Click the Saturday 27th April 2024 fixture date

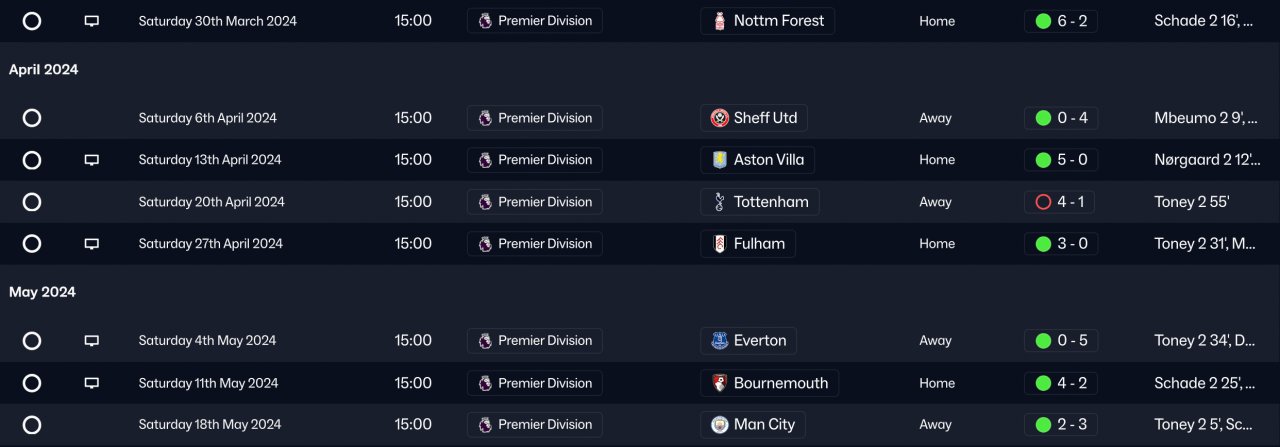pyautogui.click(x=210, y=244)
